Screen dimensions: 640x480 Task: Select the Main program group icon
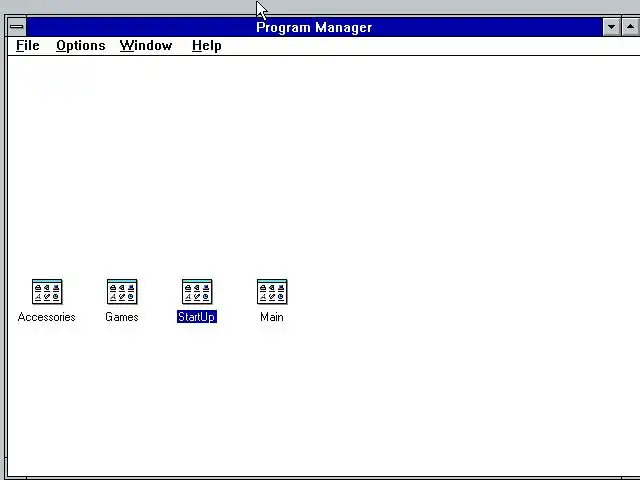tap(272, 291)
